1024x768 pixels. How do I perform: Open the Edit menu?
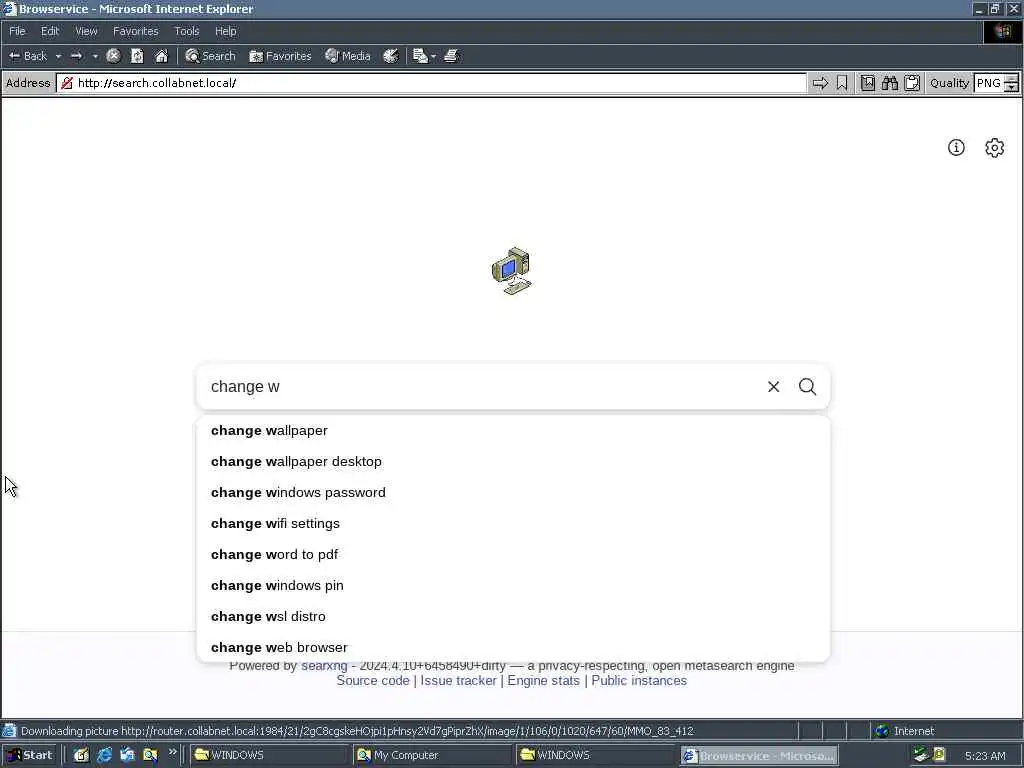(x=50, y=31)
